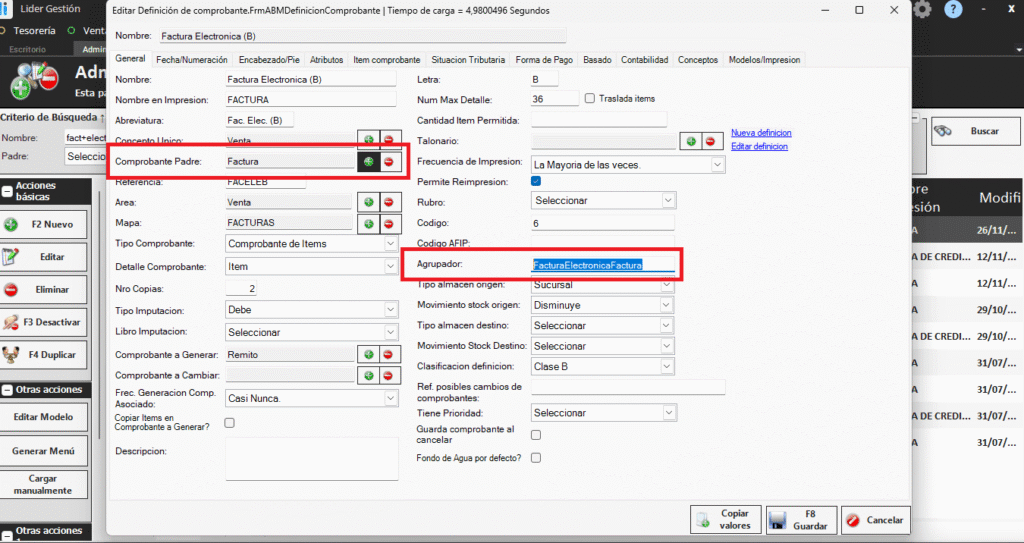Switch to the Situacion Tributaria tab
This screenshot has width=1024, height=543.
[x=468, y=60]
